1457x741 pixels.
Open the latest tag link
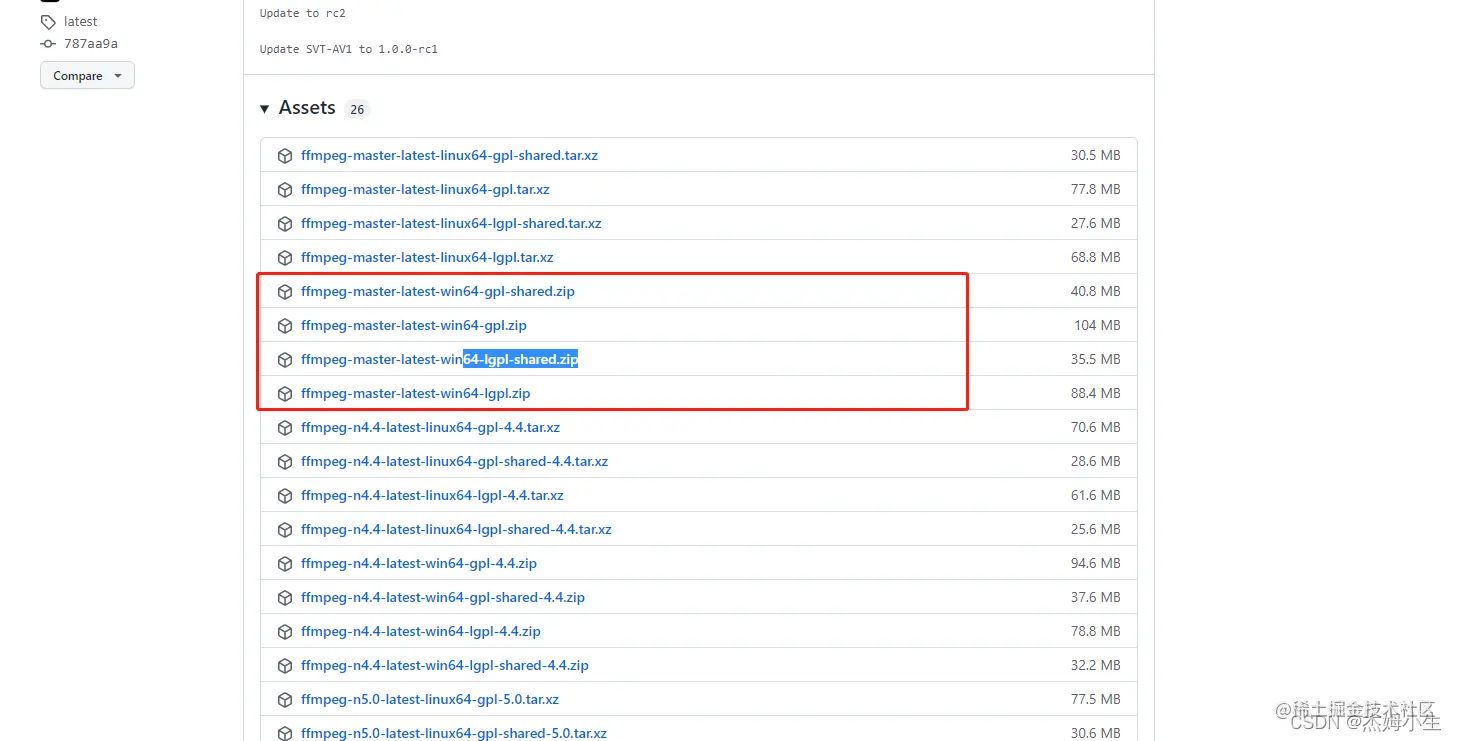pyautogui.click(x=81, y=21)
